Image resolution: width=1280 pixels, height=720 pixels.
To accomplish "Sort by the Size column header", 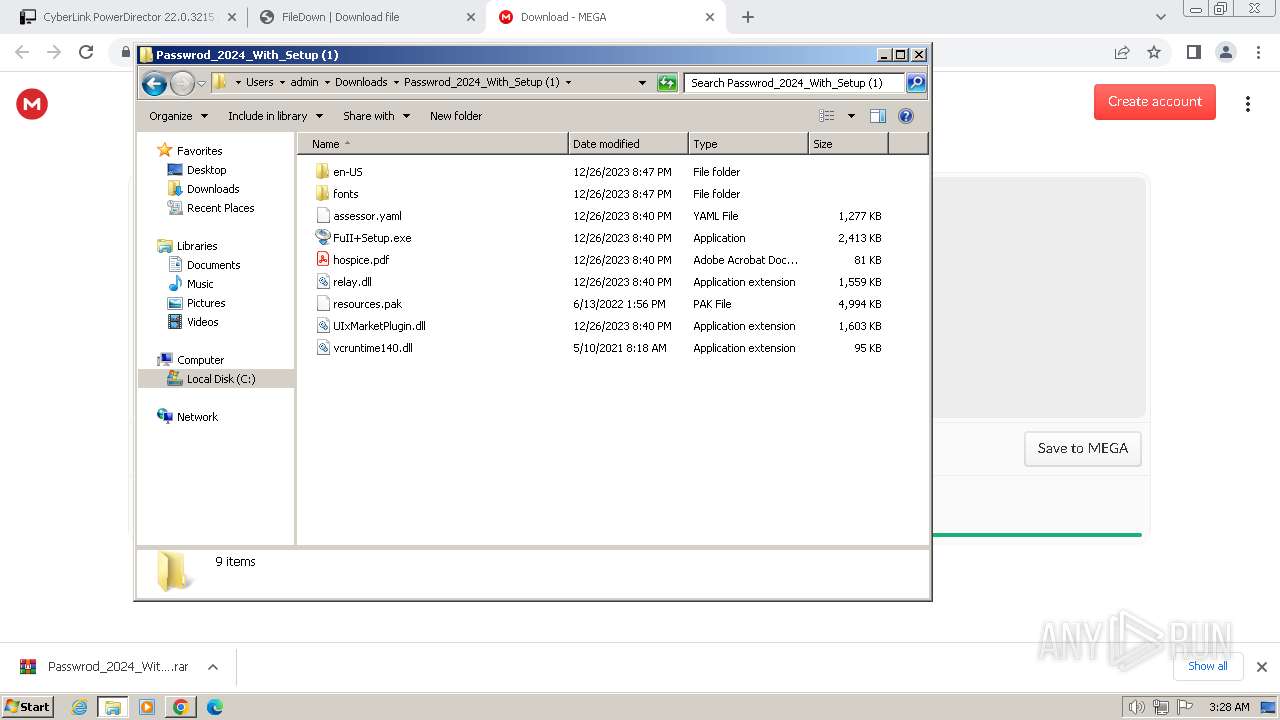I will [848, 144].
